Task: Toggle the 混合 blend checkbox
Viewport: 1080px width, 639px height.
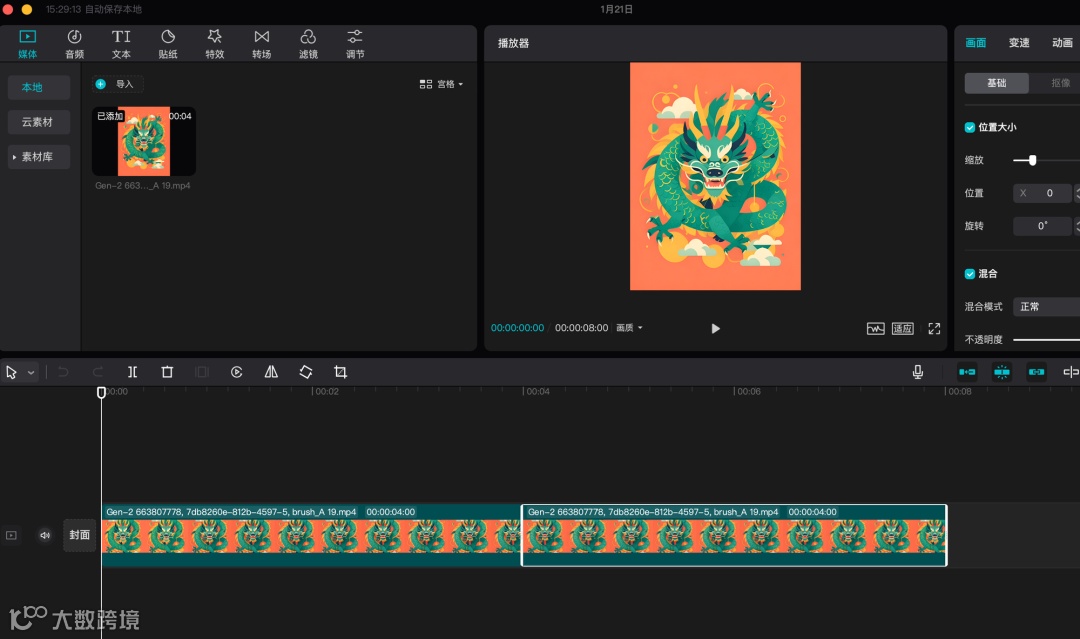Action: tap(970, 274)
